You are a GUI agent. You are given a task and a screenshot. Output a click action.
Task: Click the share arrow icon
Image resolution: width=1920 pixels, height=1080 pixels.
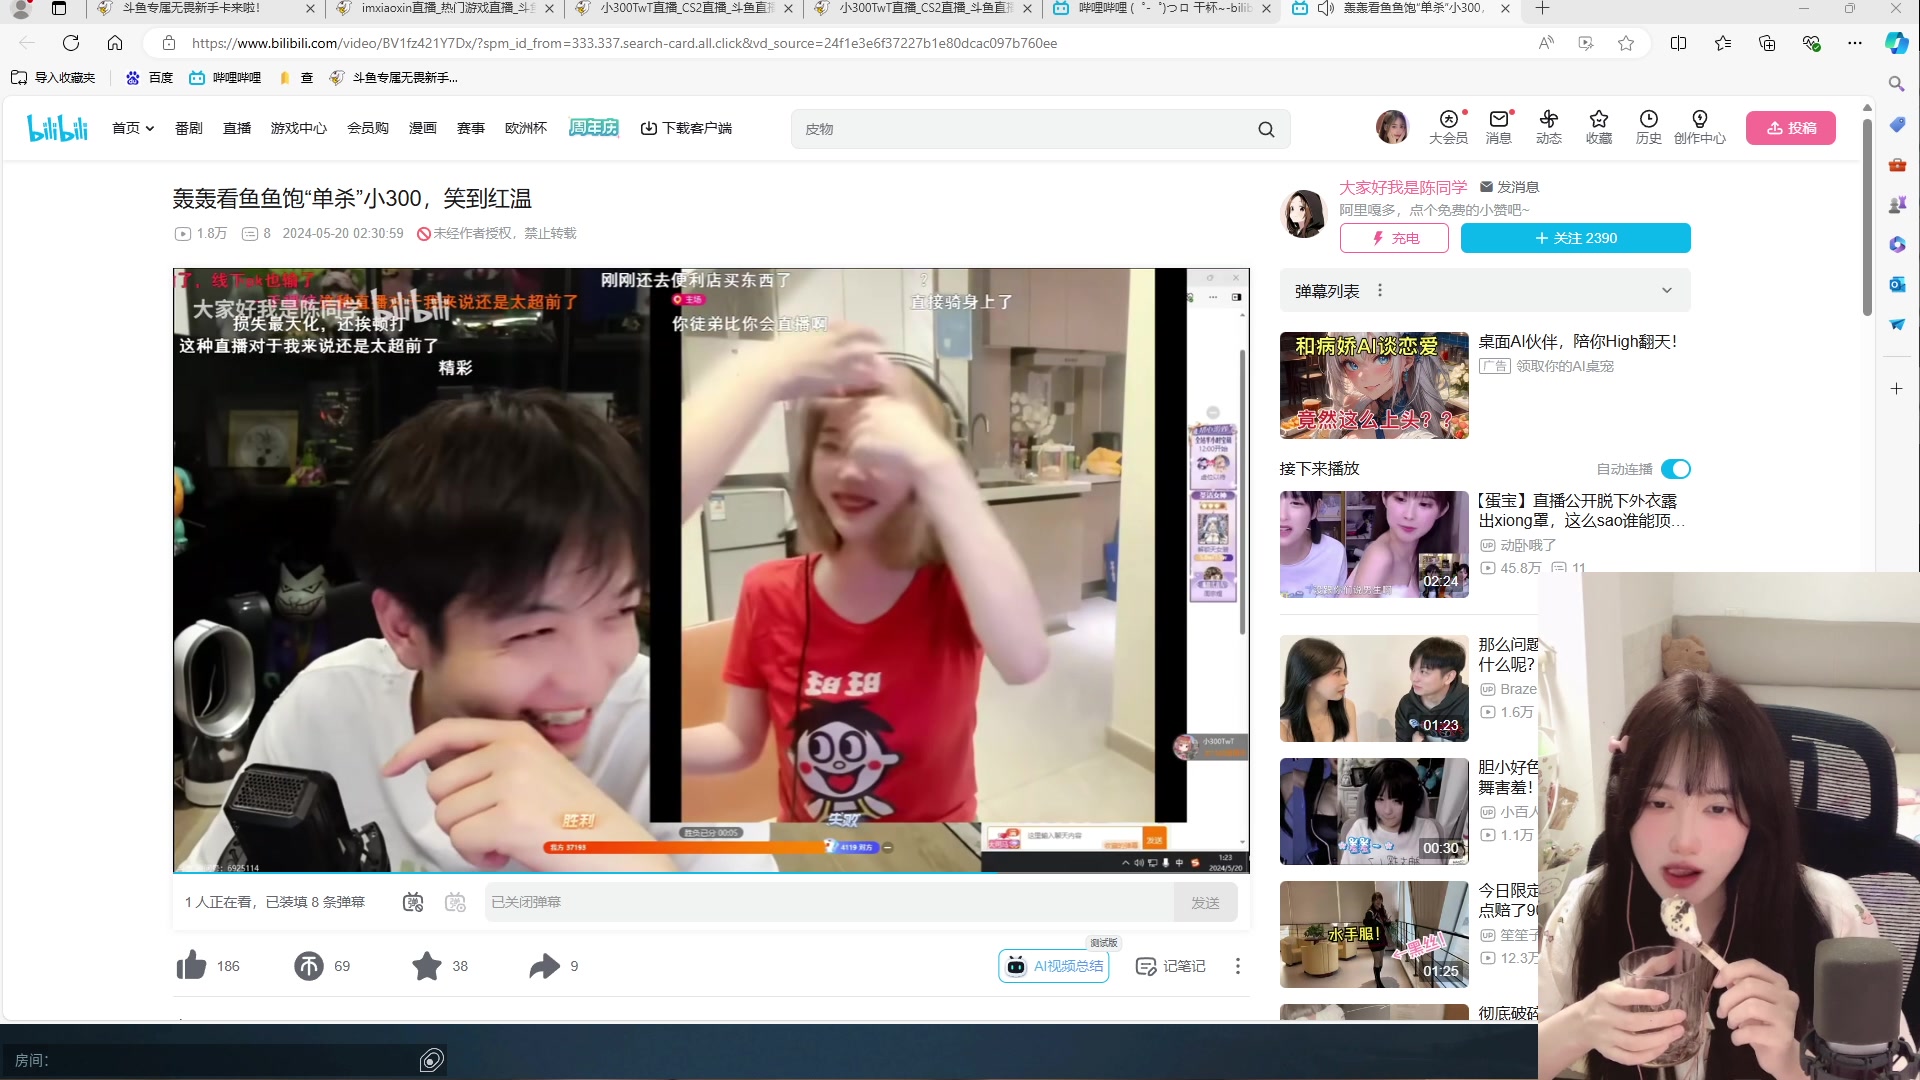point(544,965)
